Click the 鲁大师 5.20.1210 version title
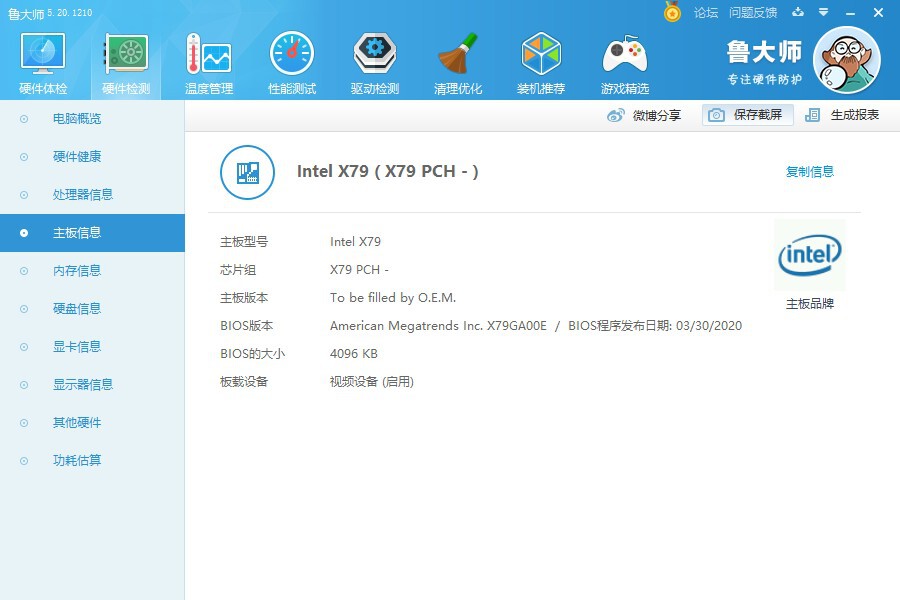The image size is (900, 600). (50, 13)
